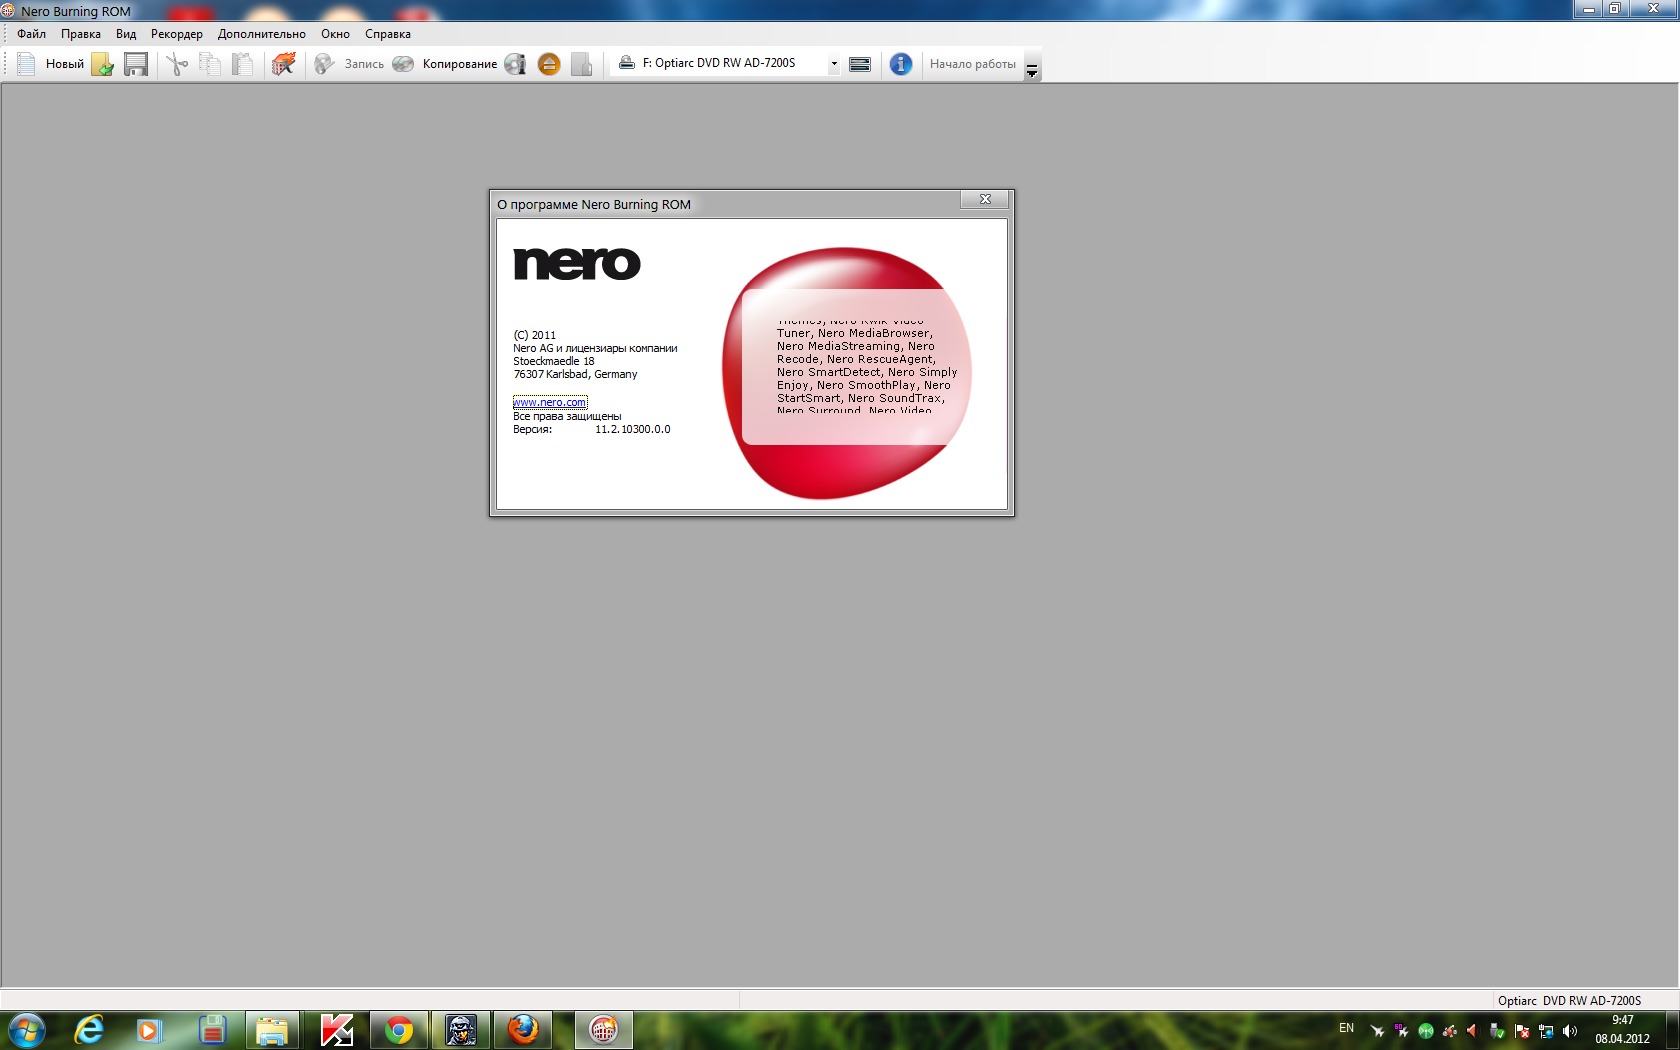Click the nero logo in dialog
This screenshot has width=1680, height=1050.
pyautogui.click(x=577, y=263)
